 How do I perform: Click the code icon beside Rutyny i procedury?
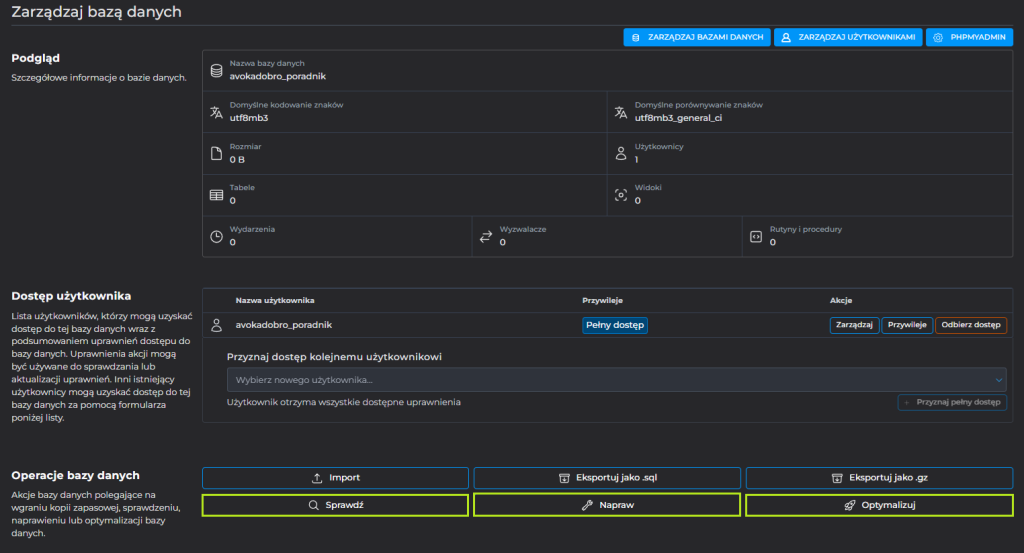click(x=756, y=236)
